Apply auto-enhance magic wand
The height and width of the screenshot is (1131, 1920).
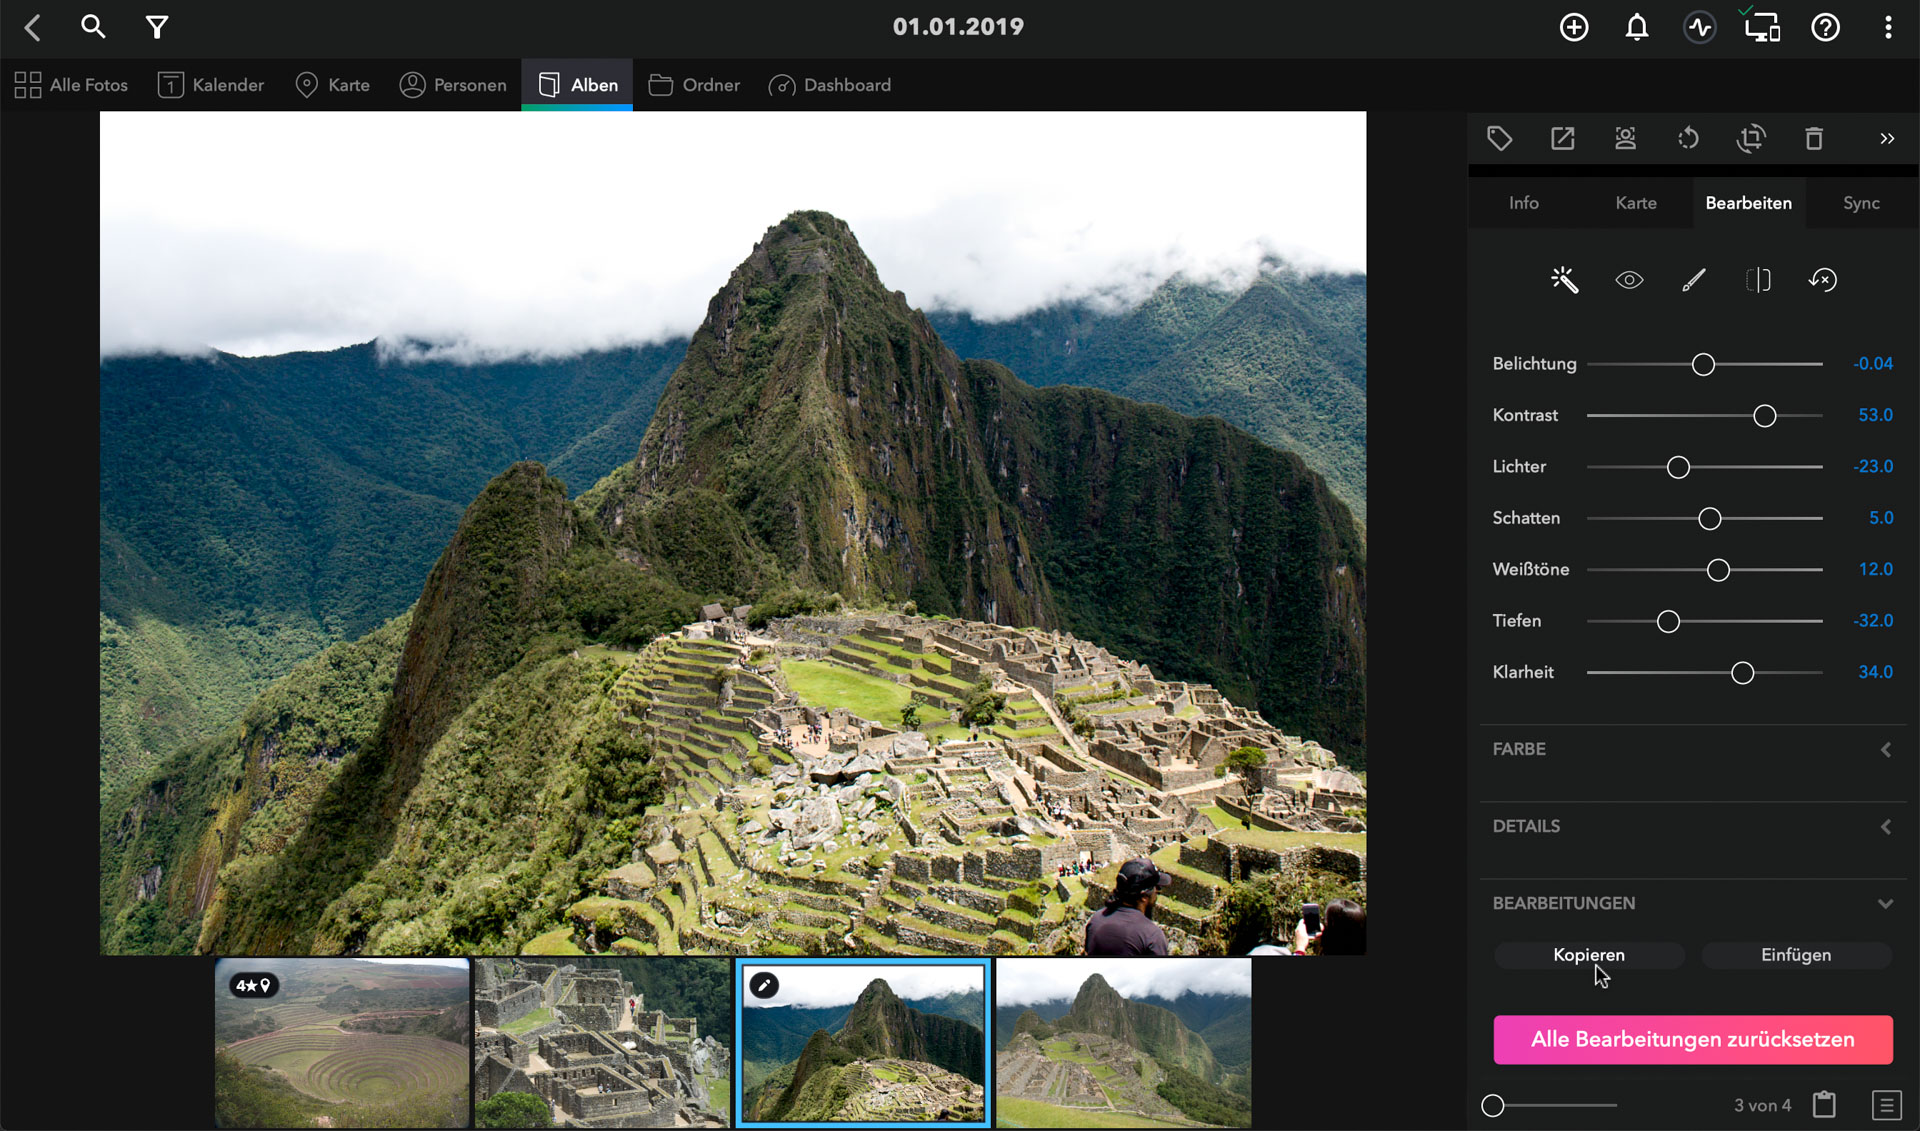1564,280
